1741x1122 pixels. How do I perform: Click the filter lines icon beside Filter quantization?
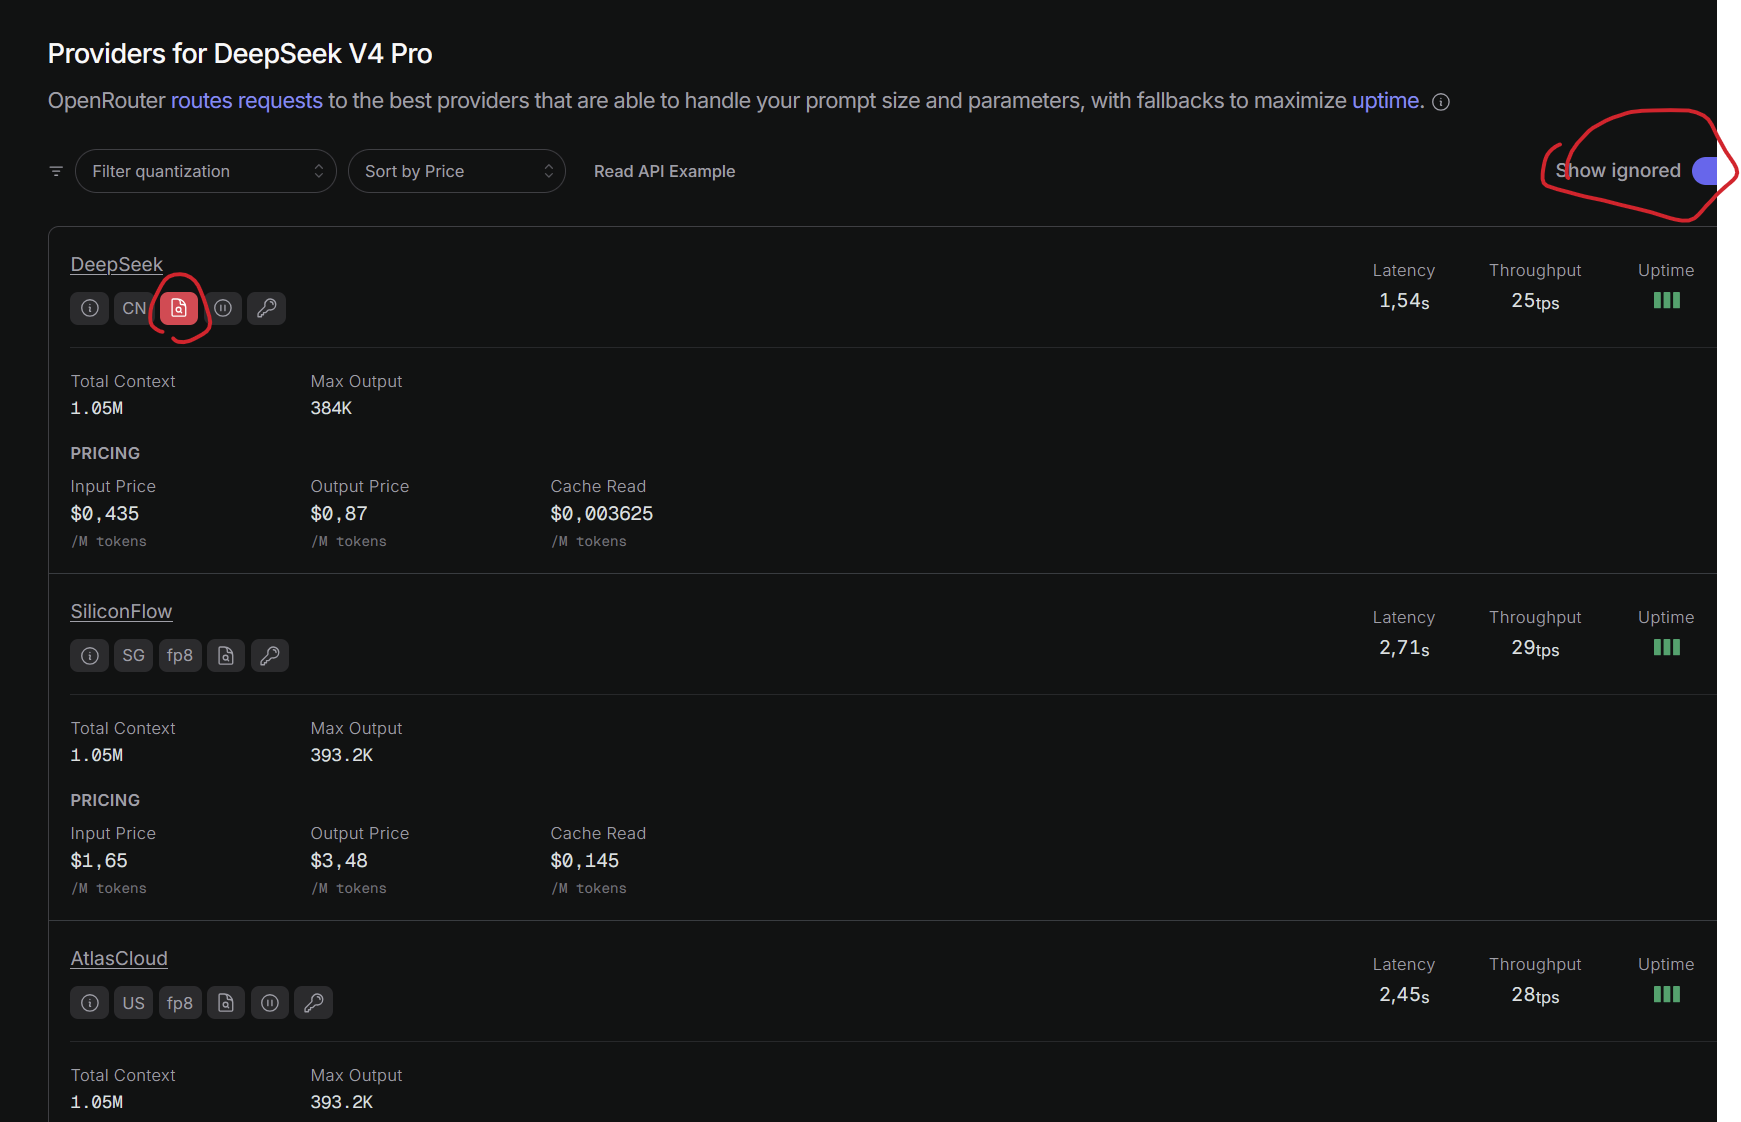56,172
